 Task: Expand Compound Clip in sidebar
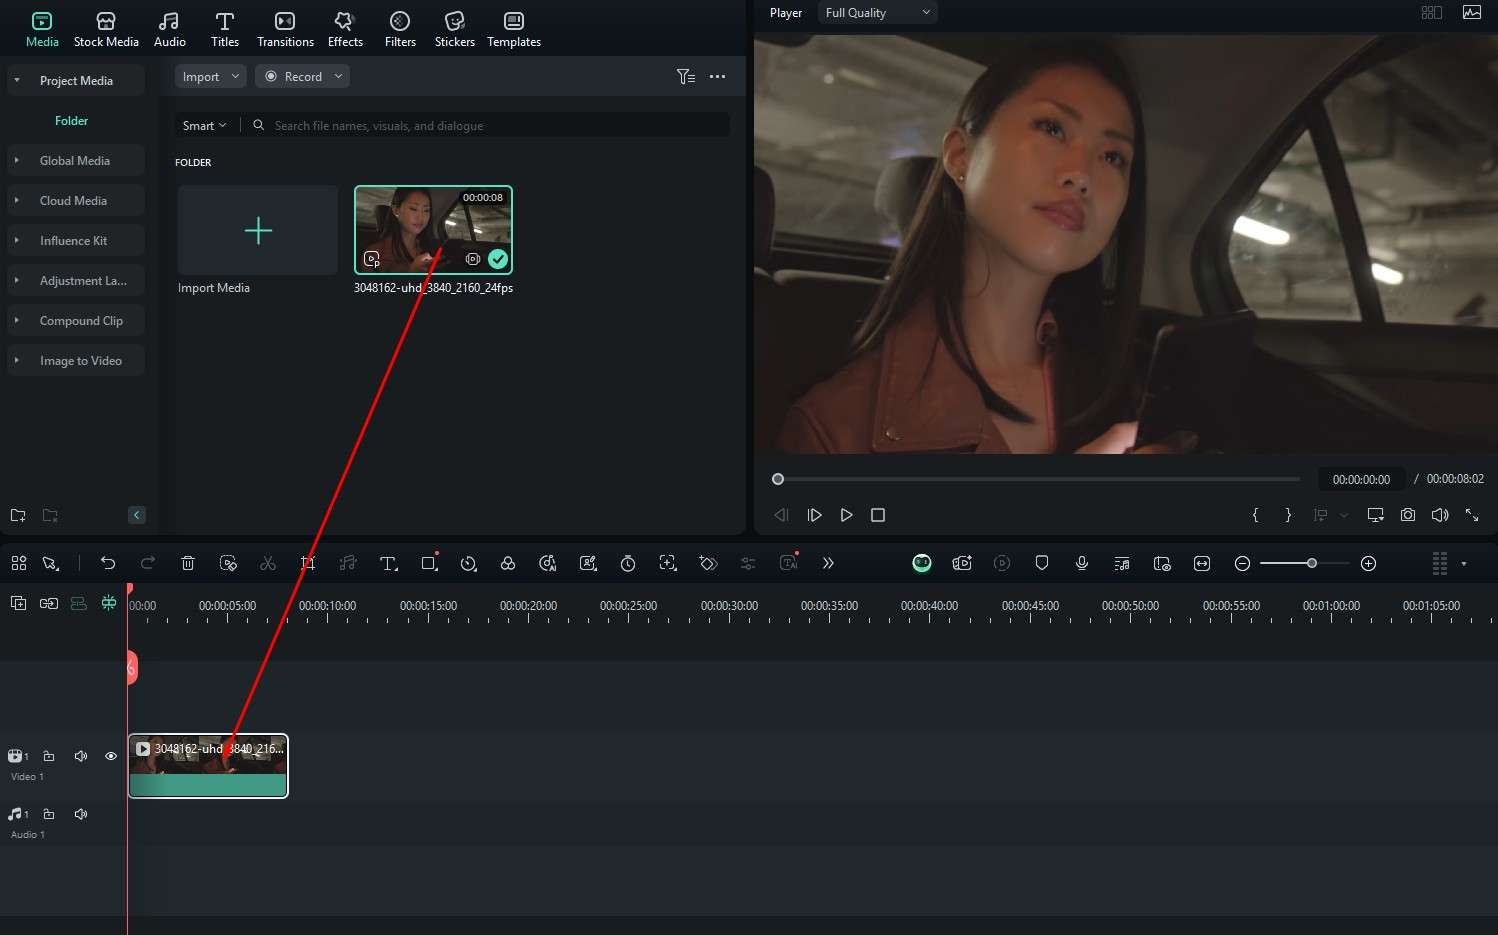coord(17,320)
